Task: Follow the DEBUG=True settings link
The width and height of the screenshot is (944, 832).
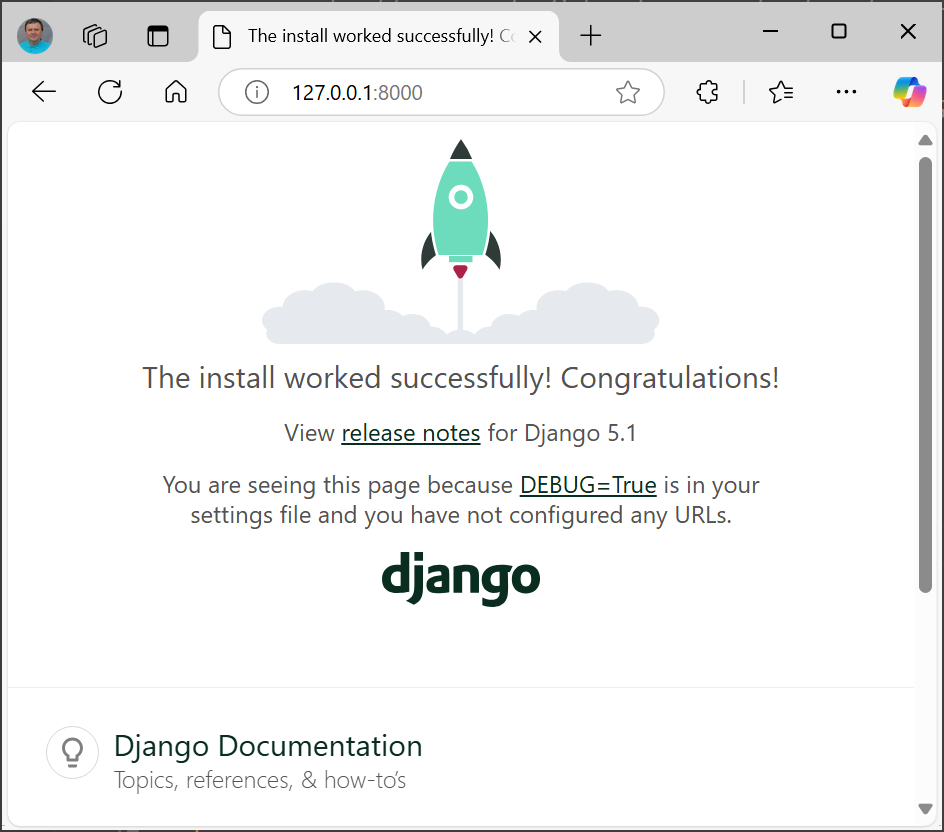Action: (x=588, y=485)
